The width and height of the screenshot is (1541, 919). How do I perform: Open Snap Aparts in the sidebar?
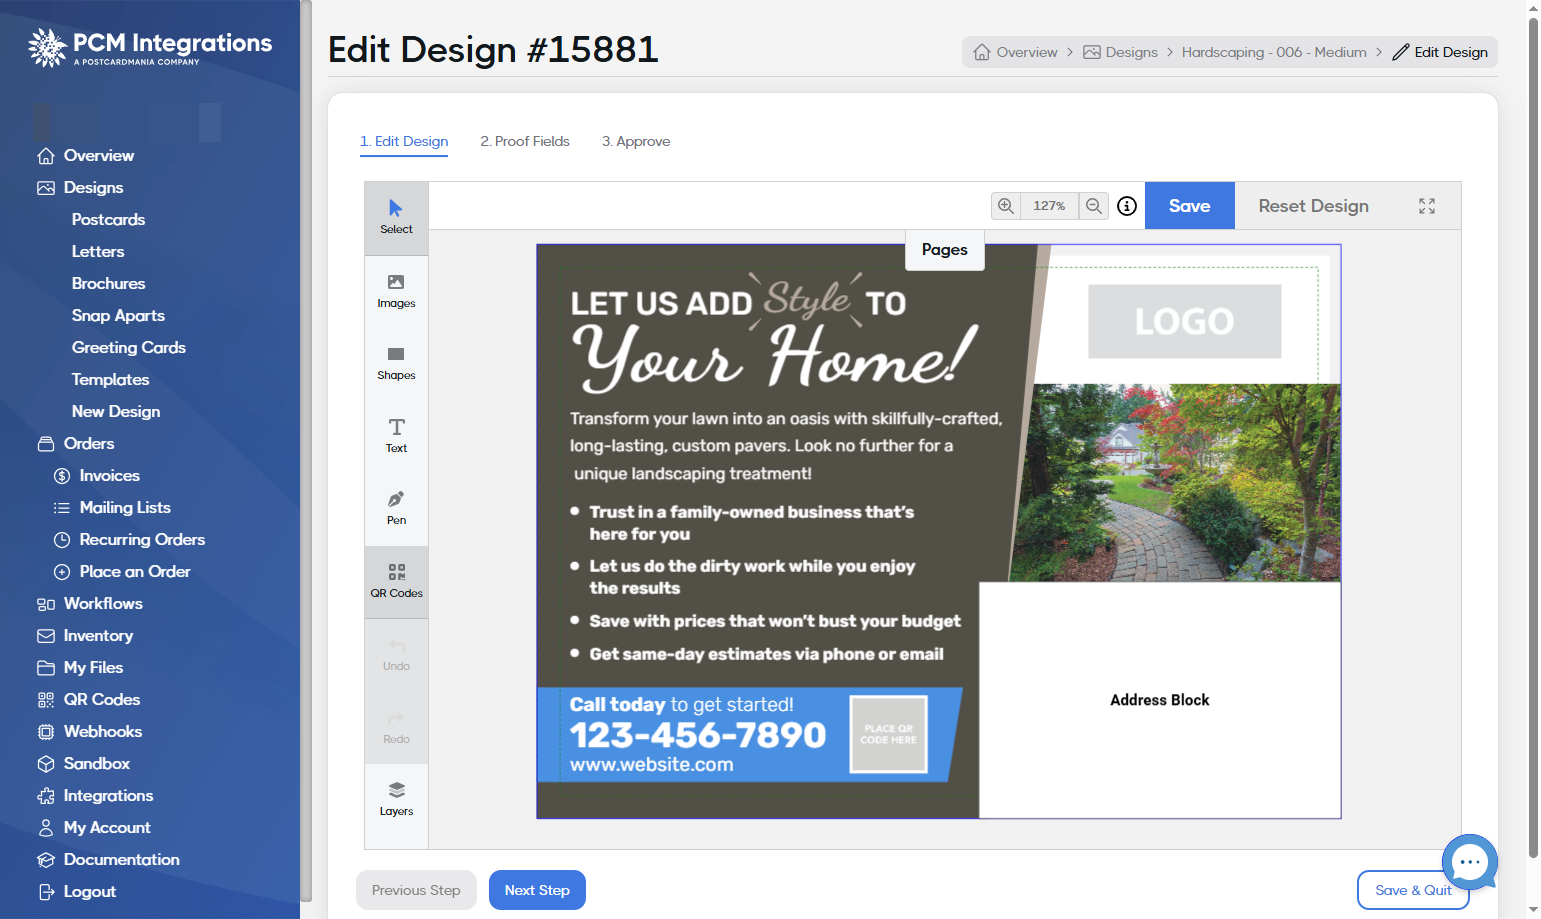[x=118, y=316]
